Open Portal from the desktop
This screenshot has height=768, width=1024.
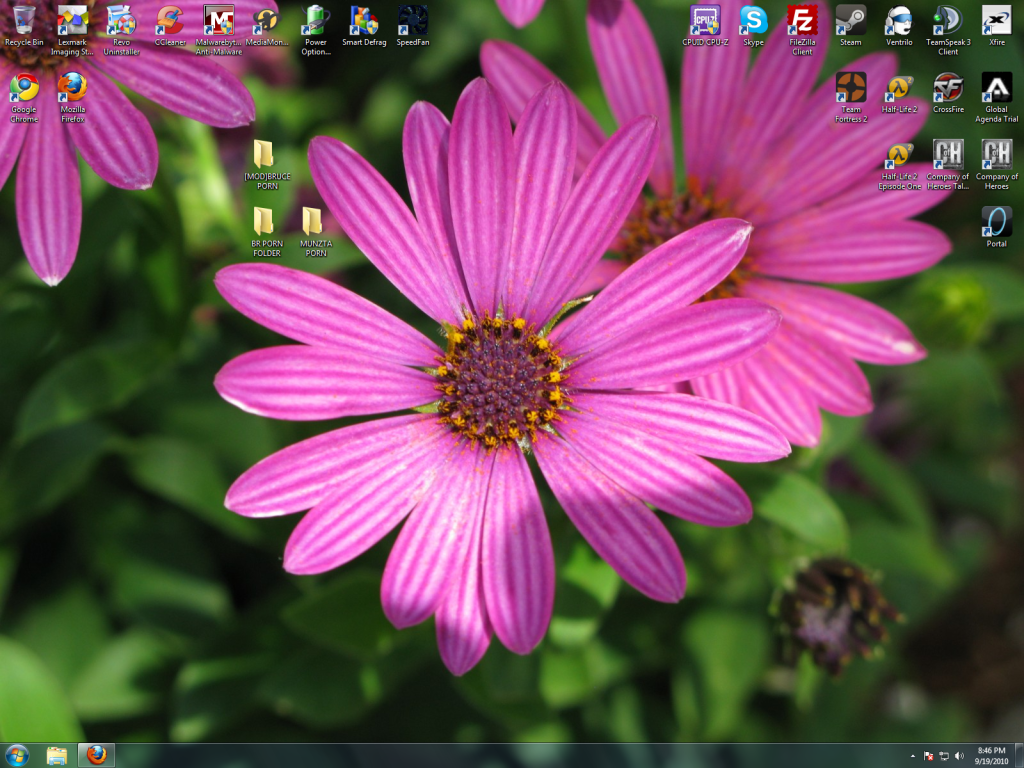[x=996, y=220]
